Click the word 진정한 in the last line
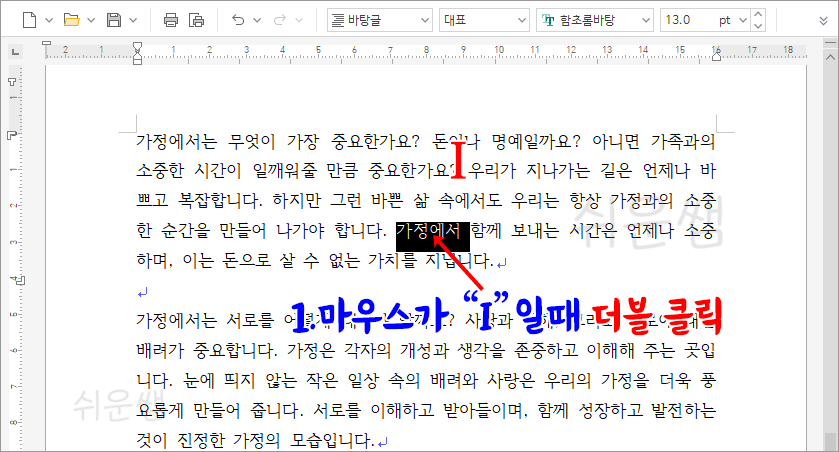This screenshot has width=839, height=452. pos(201,441)
